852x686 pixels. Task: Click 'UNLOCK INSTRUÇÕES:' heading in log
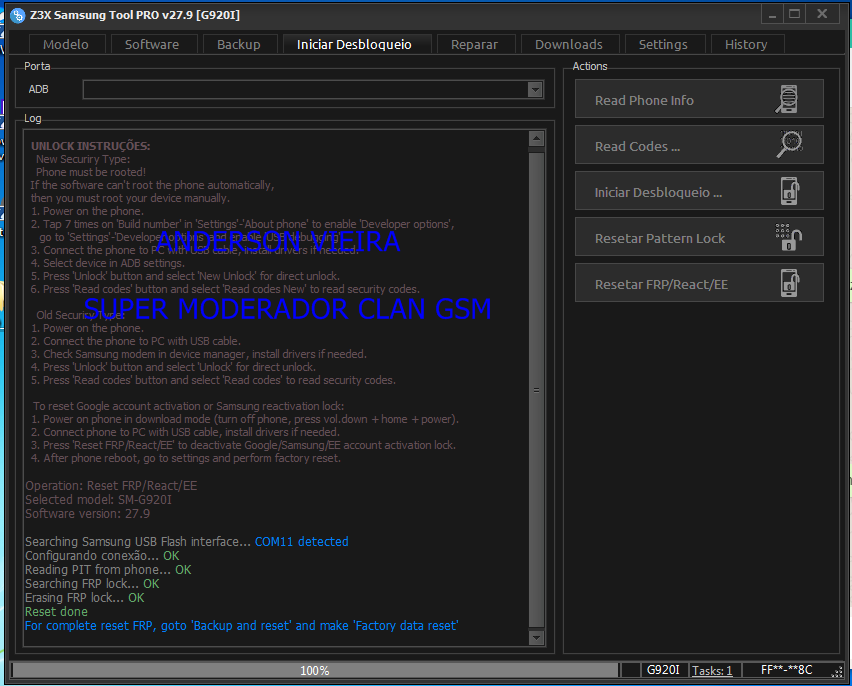tap(90, 146)
